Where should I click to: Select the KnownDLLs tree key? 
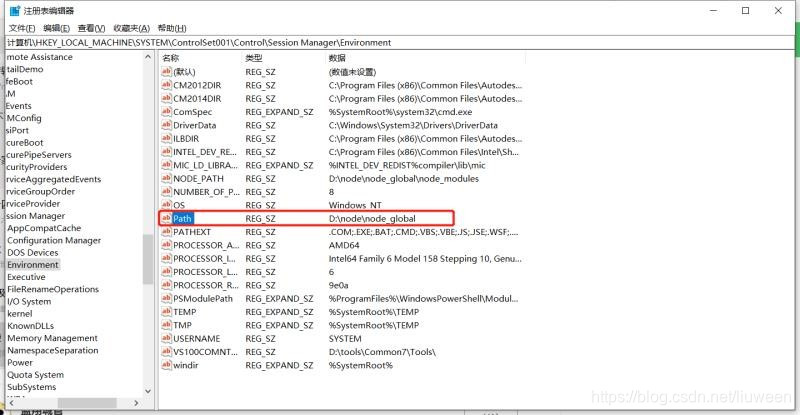[31, 326]
